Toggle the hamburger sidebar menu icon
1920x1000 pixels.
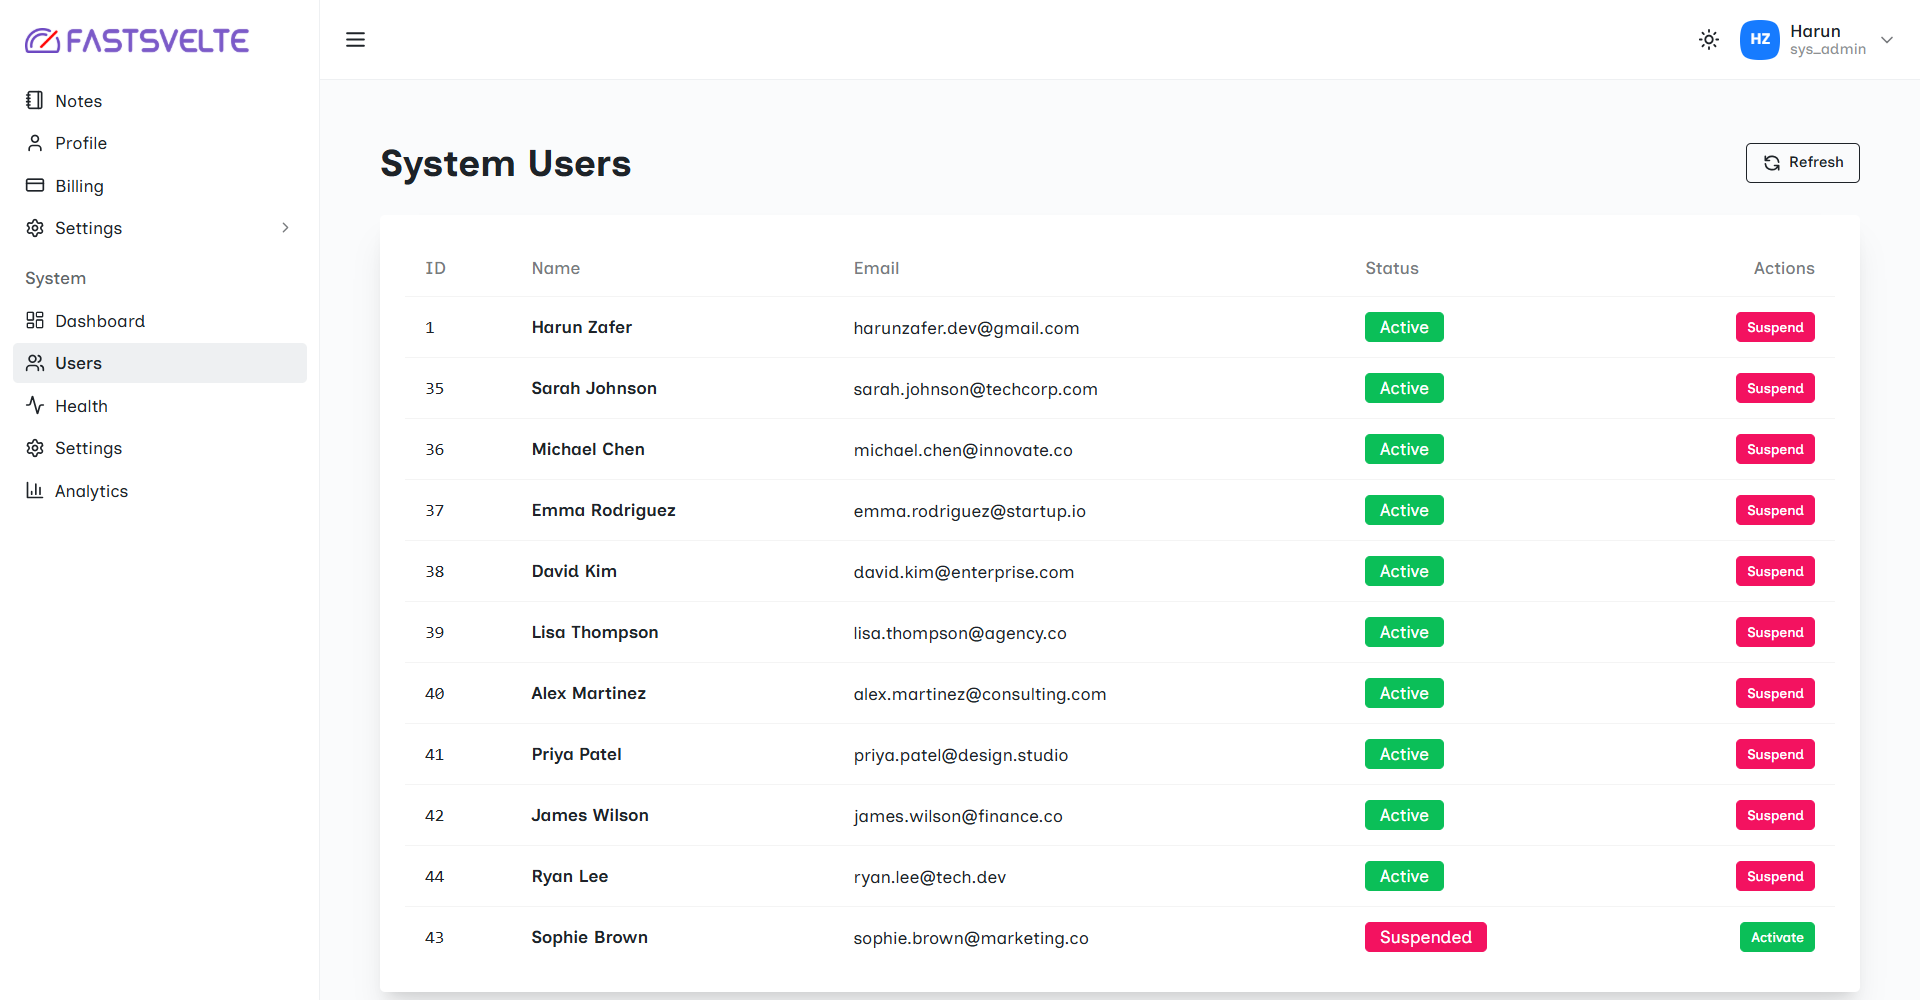(355, 40)
